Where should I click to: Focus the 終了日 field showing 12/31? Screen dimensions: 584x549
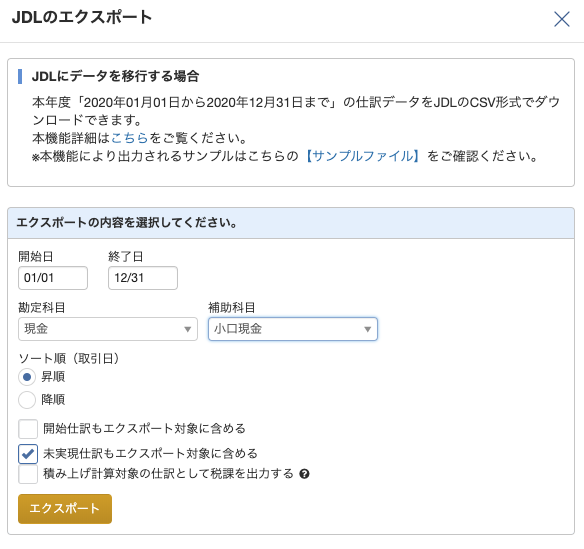[143, 278]
